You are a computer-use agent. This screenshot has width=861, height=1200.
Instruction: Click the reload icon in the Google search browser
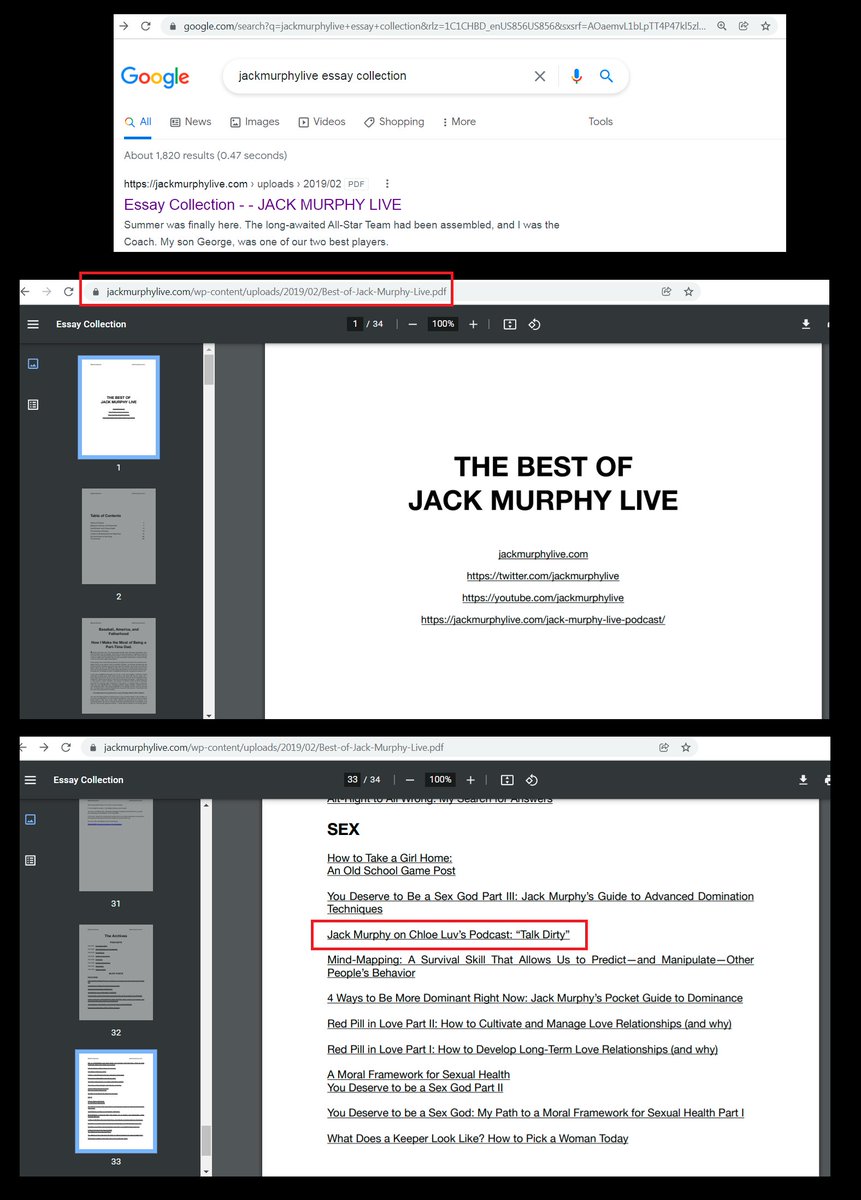146,26
